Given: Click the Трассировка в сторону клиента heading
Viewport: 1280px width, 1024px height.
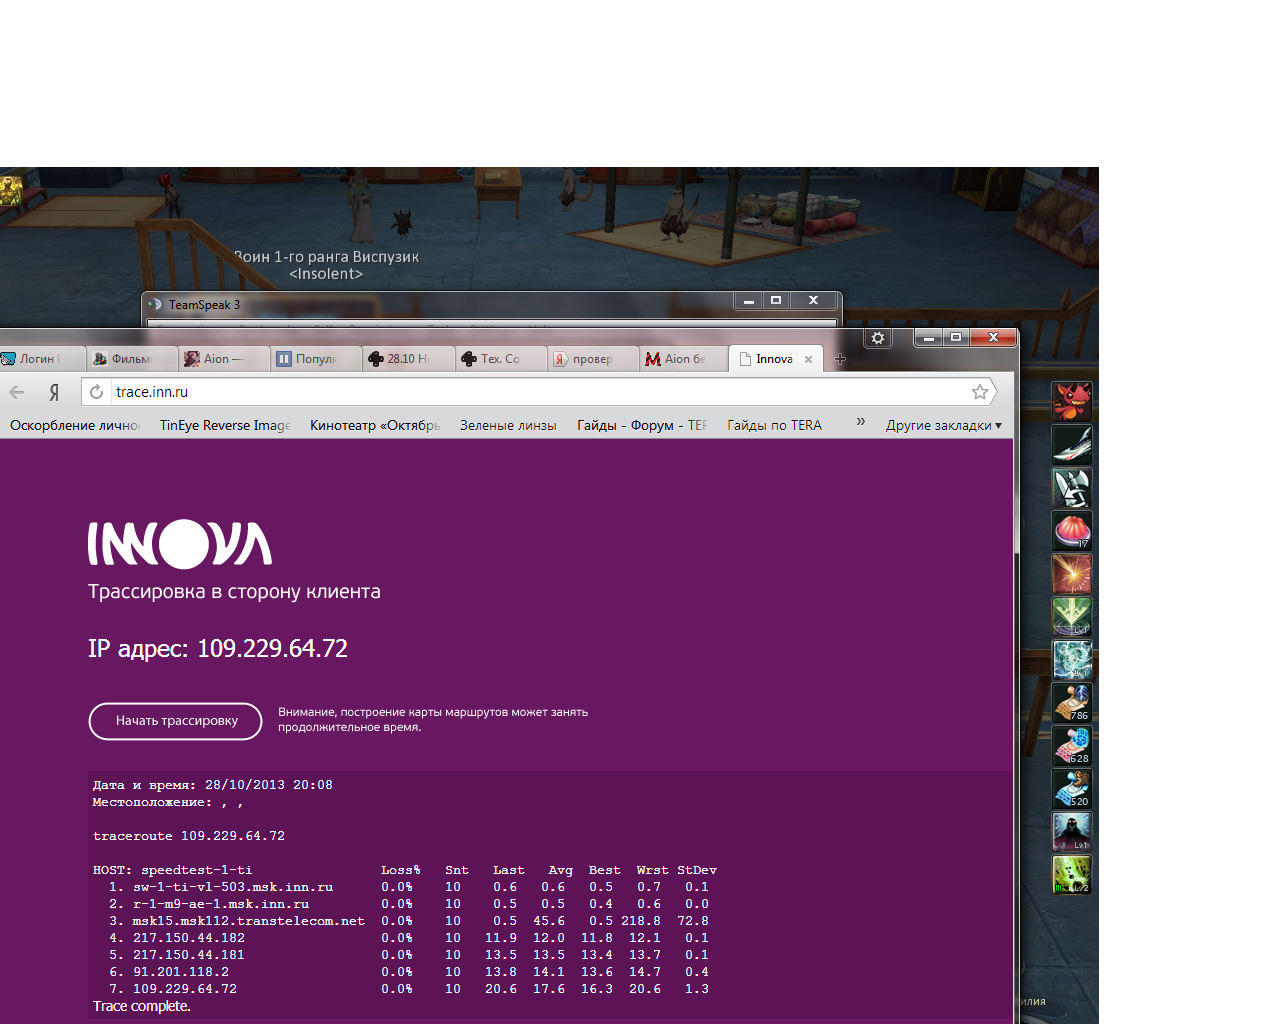Looking at the screenshot, I should (x=234, y=592).
